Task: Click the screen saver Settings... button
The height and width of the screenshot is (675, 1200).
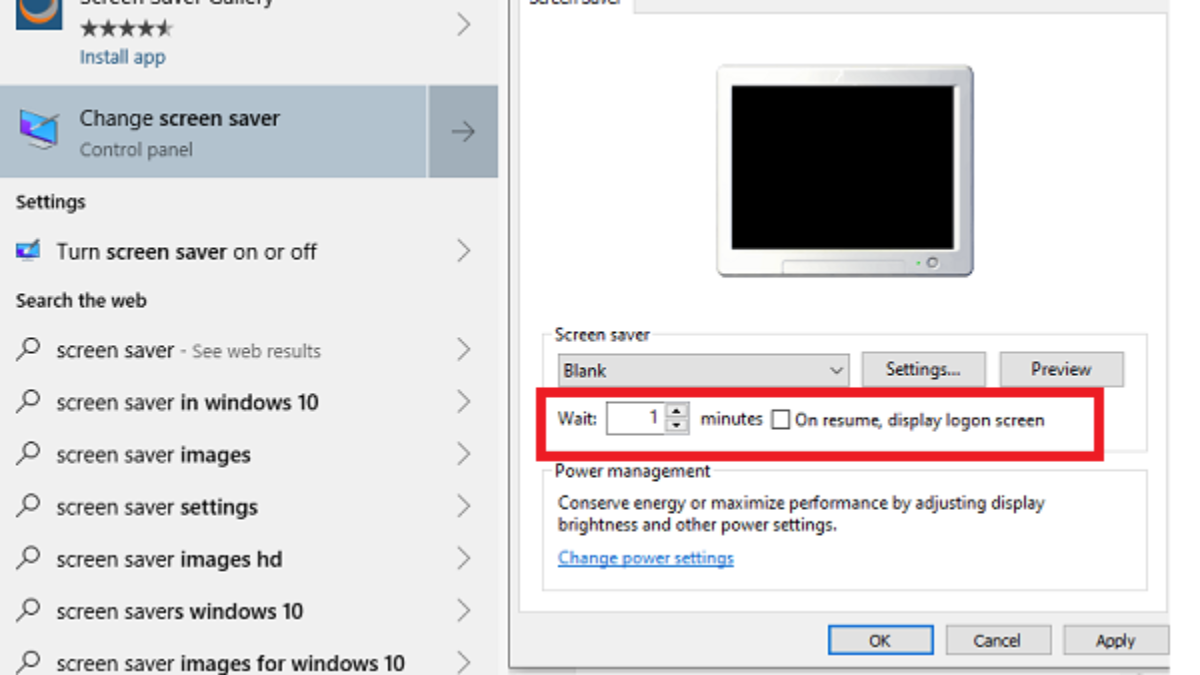Action: click(923, 369)
